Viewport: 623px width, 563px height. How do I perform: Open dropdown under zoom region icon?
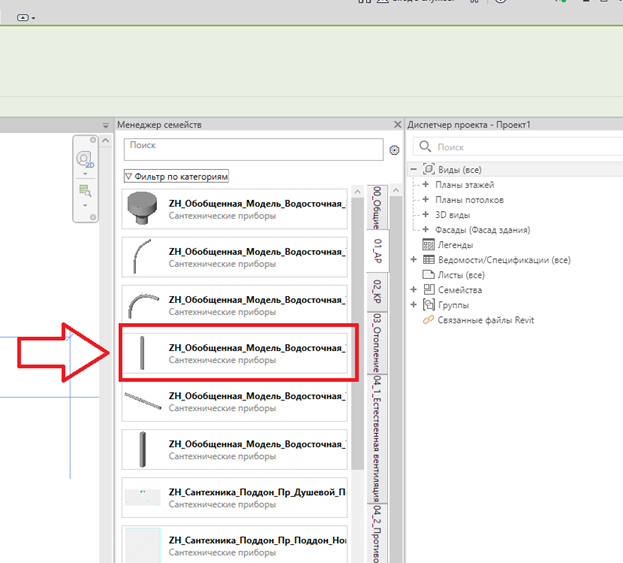(x=85, y=205)
